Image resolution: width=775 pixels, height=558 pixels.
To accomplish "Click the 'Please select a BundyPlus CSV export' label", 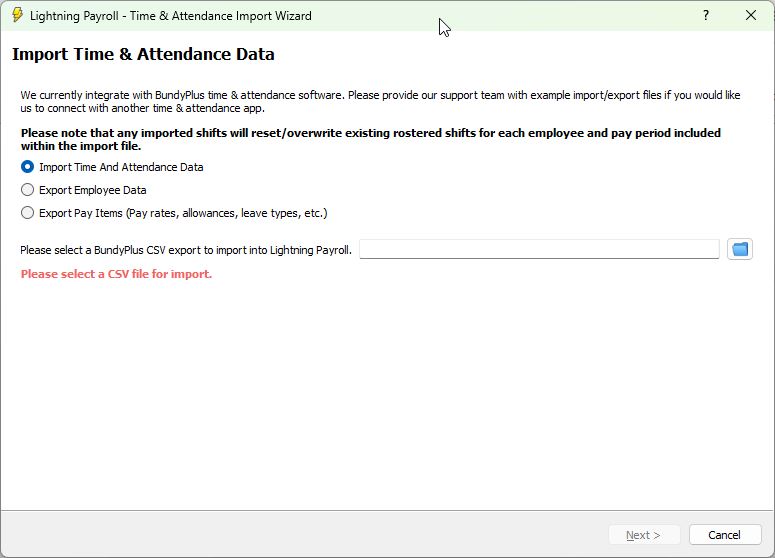I will tap(186, 250).
